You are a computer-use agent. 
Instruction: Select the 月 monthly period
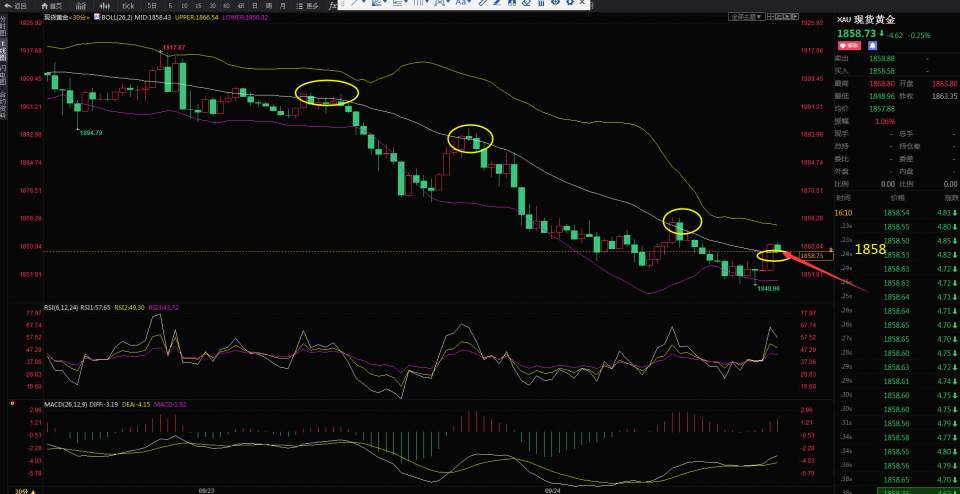coord(283,6)
